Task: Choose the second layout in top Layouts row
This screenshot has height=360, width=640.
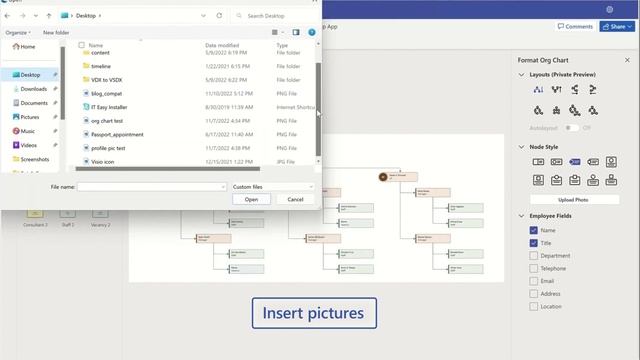Action: (x=556, y=89)
